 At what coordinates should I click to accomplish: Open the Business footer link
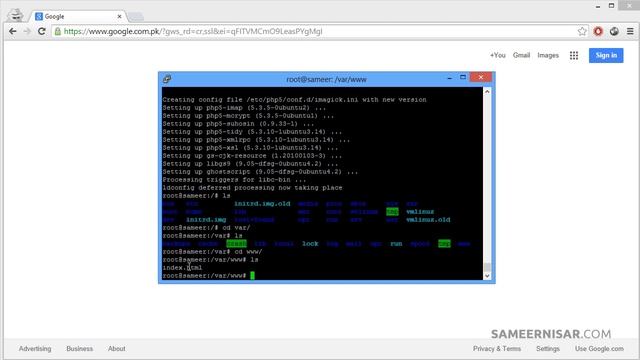tap(80, 349)
